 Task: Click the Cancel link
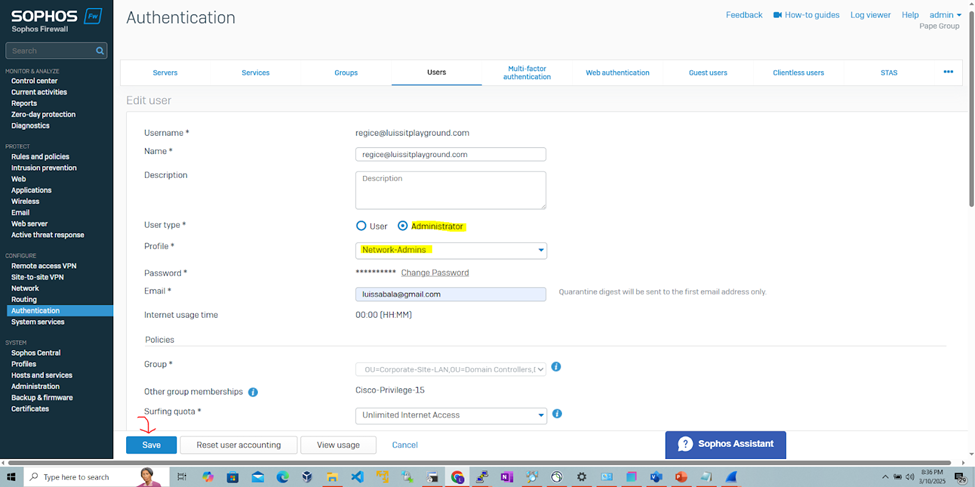click(x=405, y=445)
